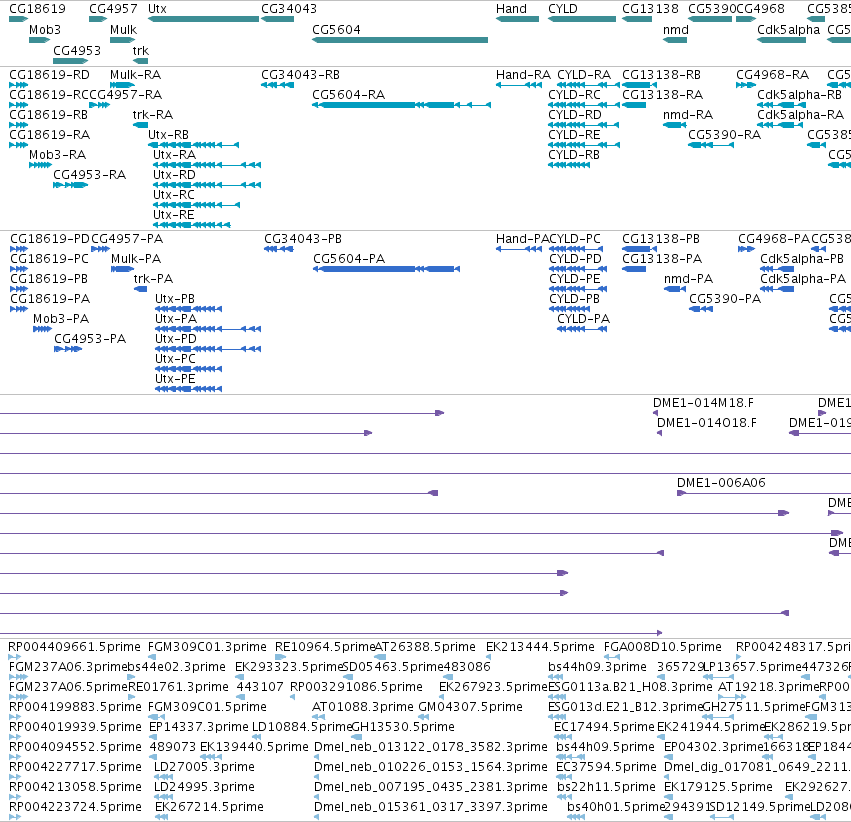Select the Mob3 gene label
The height and width of the screenshot is (822, 851).
point(45,30)
